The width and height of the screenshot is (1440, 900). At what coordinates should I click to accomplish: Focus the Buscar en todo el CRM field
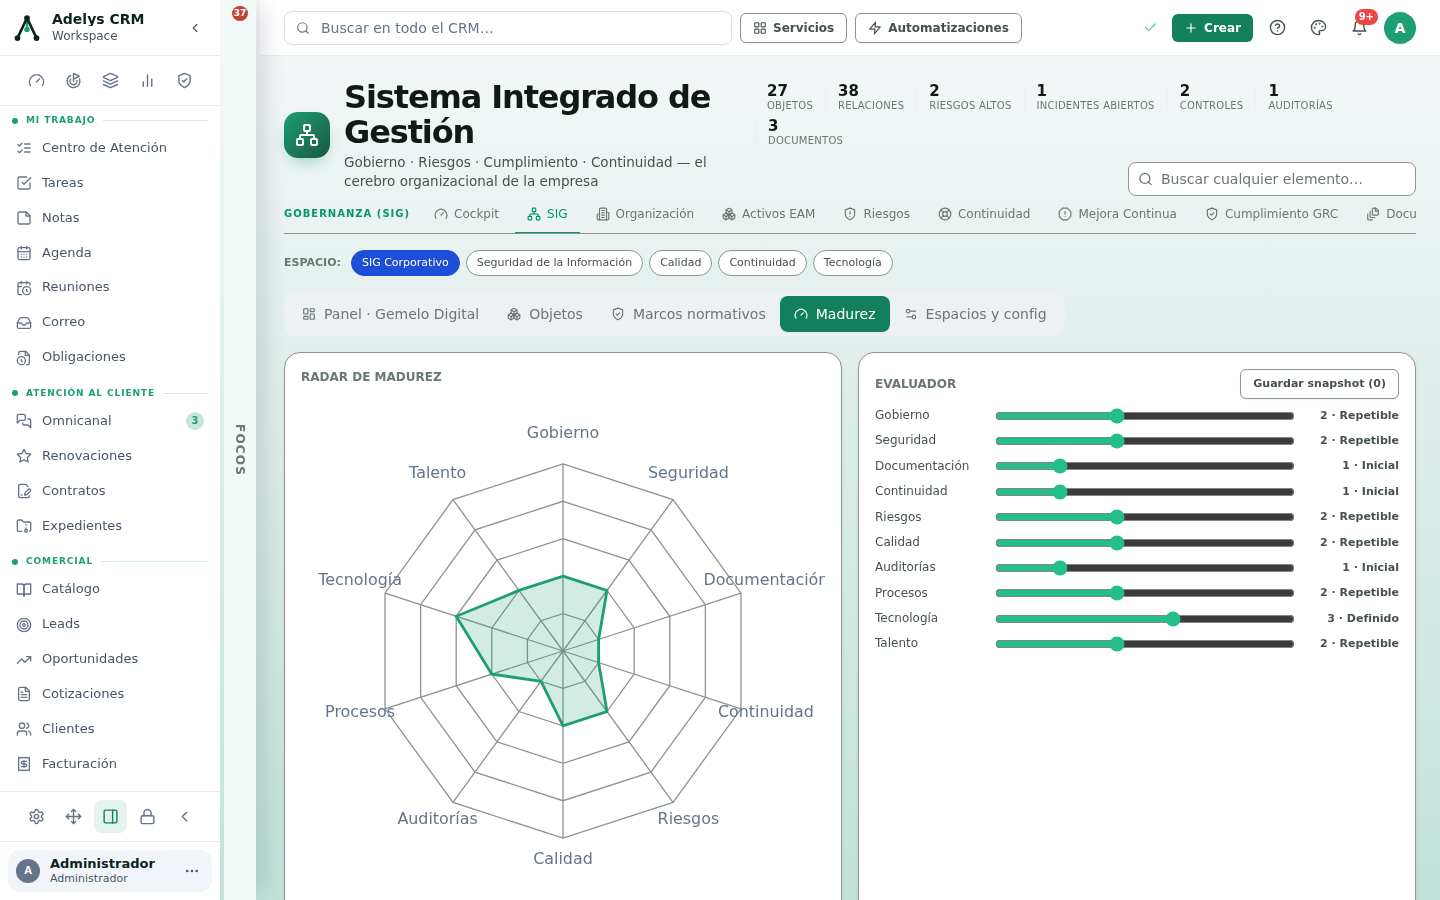pyautogui.click(x=508, y=28)
